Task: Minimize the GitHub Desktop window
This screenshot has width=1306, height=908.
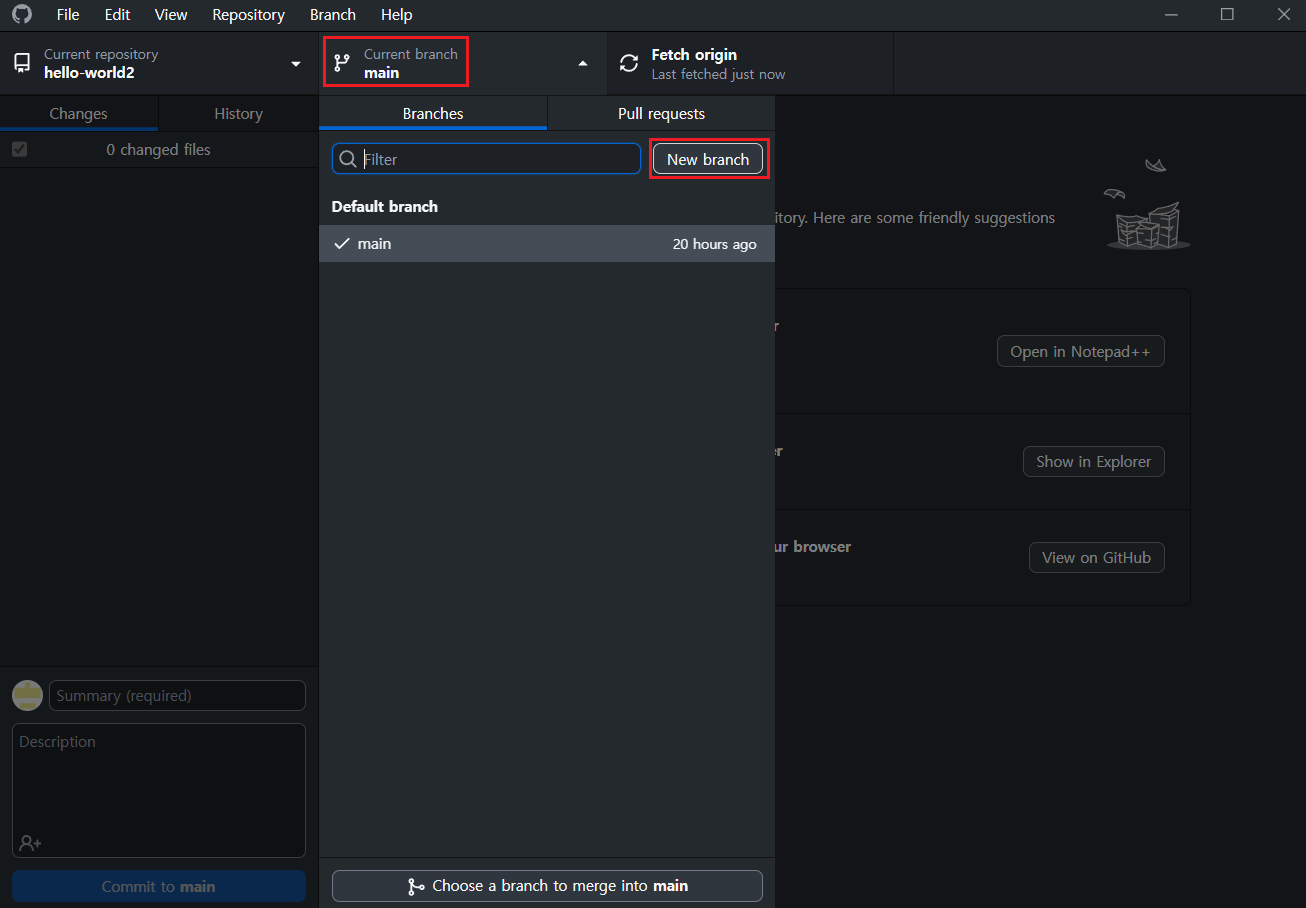Action: pyautogui.click(x=1173, y=14)
